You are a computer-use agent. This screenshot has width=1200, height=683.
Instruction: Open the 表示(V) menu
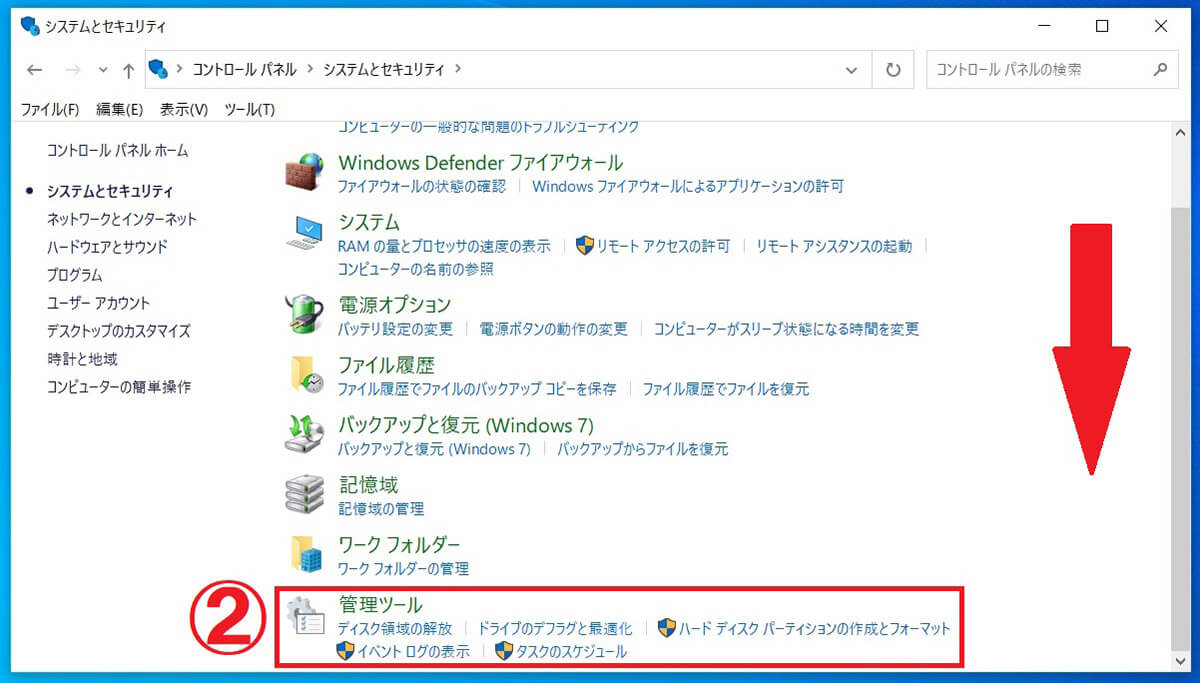pyautogui.click(x=184, y=109)
